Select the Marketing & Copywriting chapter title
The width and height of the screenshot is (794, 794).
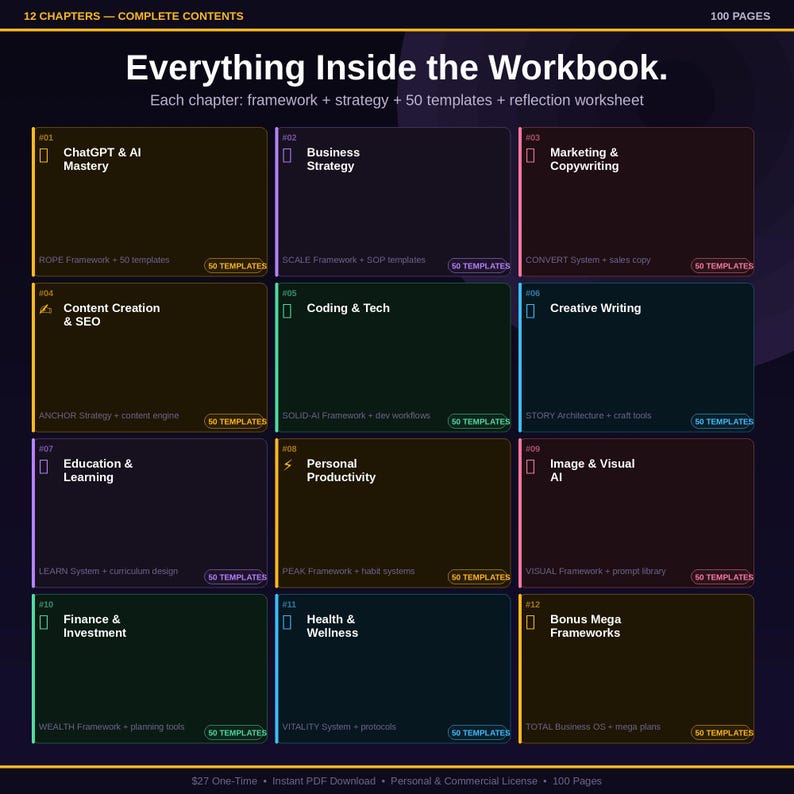point(584,159)
